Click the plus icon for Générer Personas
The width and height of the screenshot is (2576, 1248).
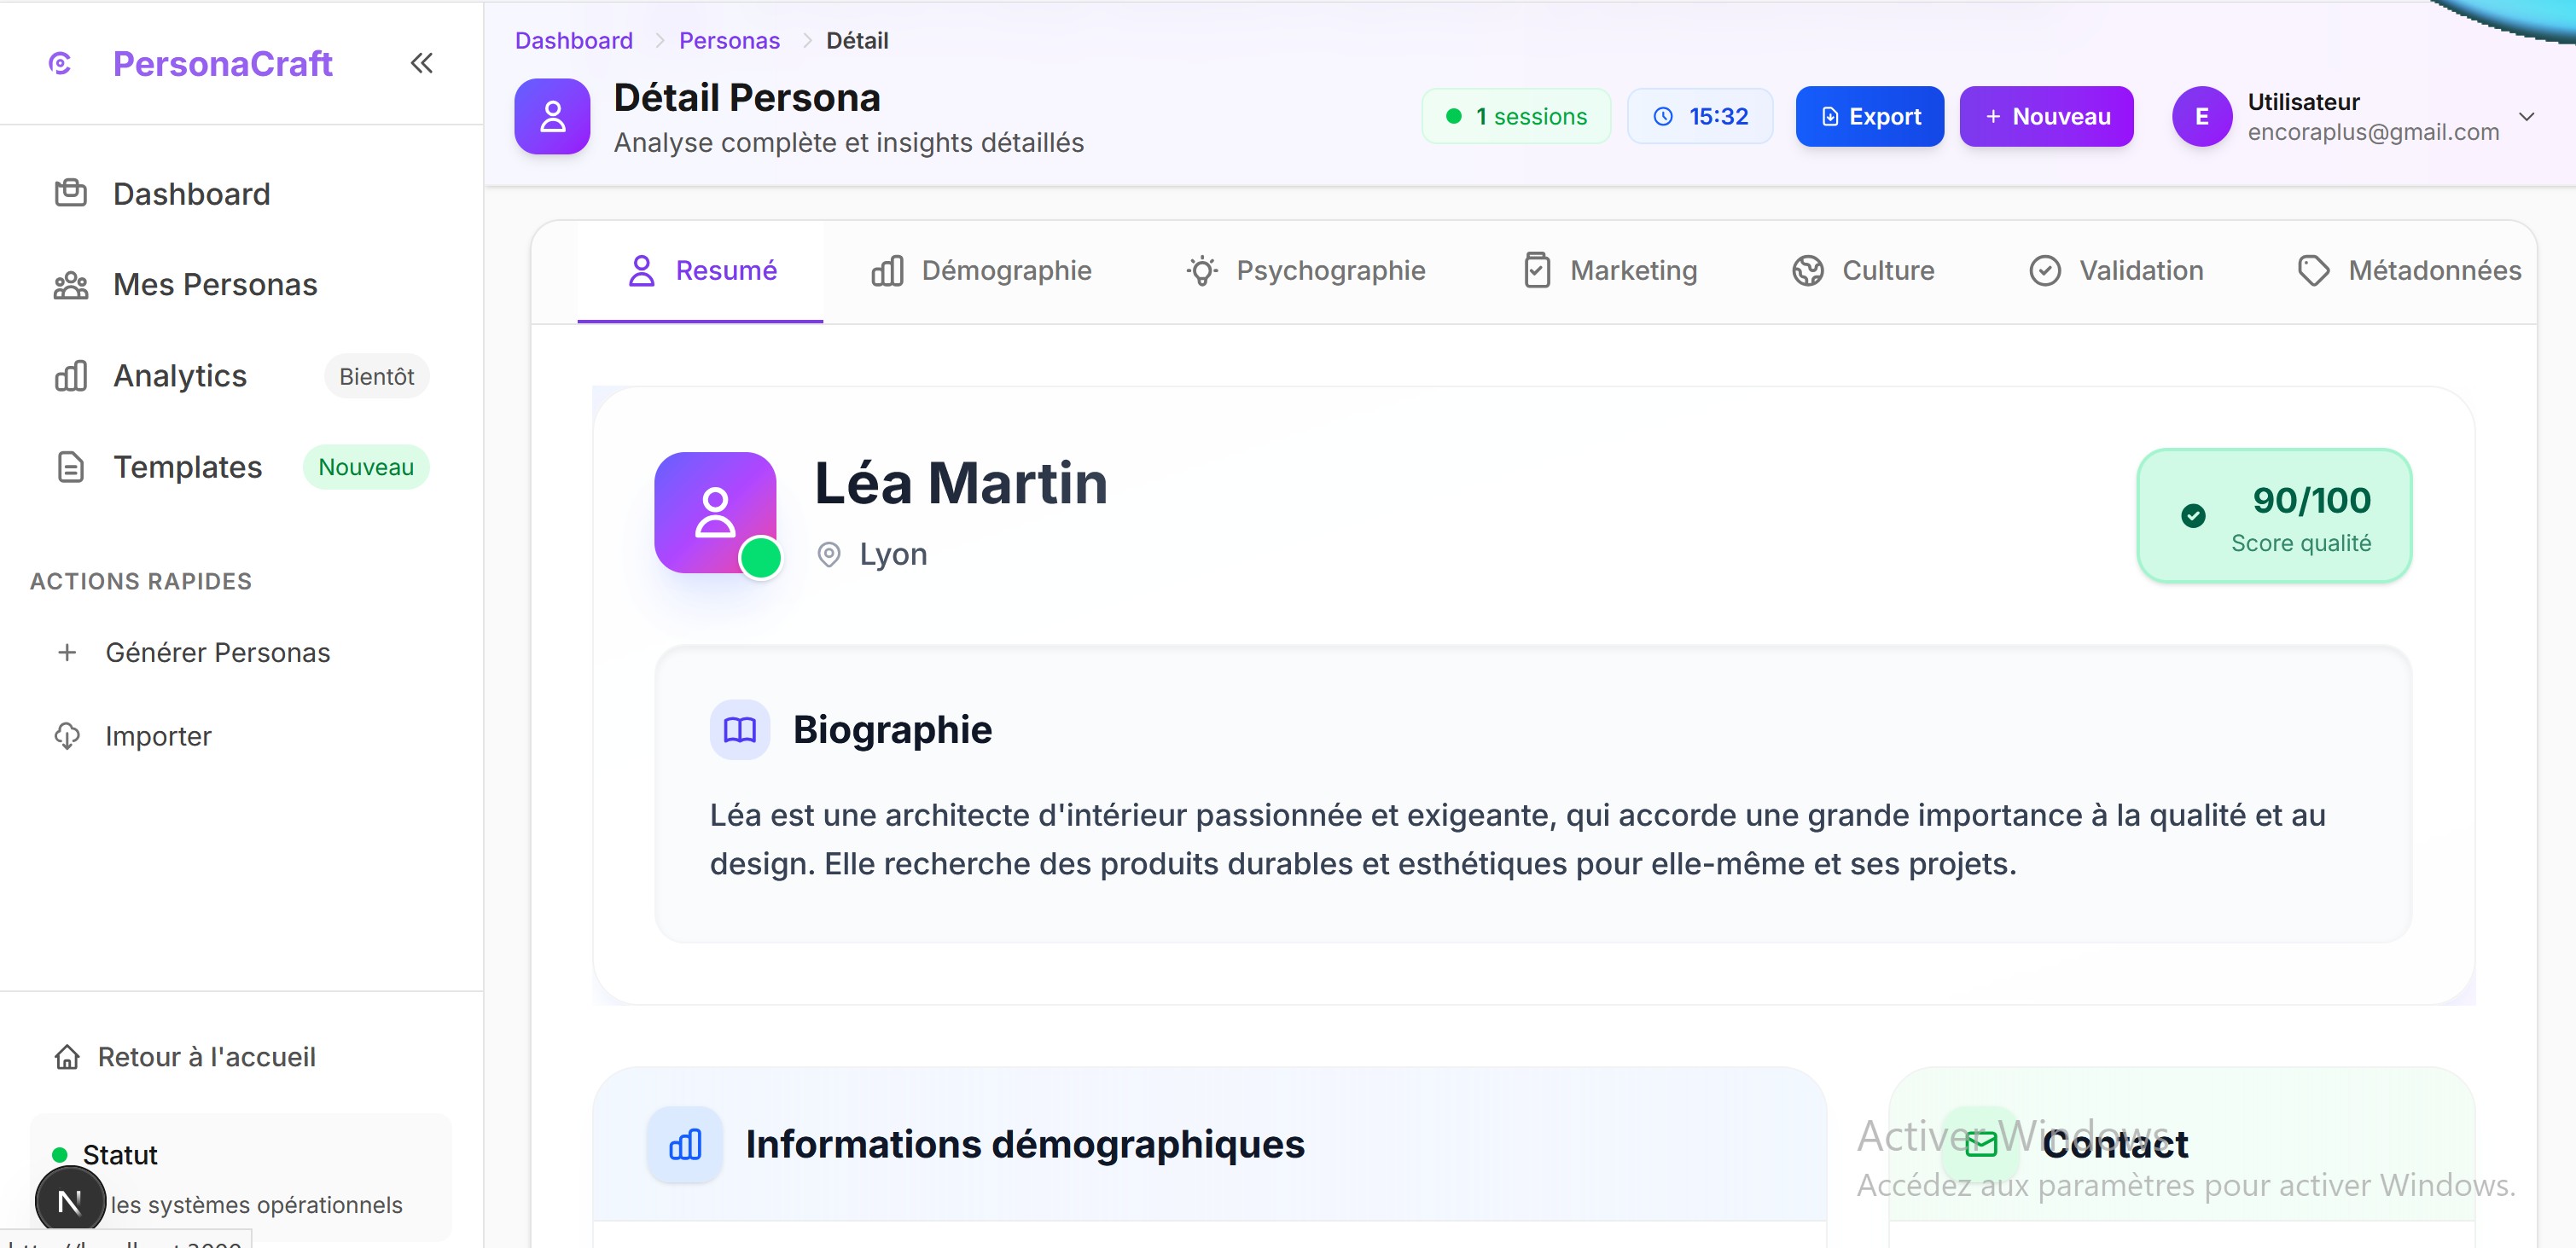pyautogui.click(x=67, y=652)
